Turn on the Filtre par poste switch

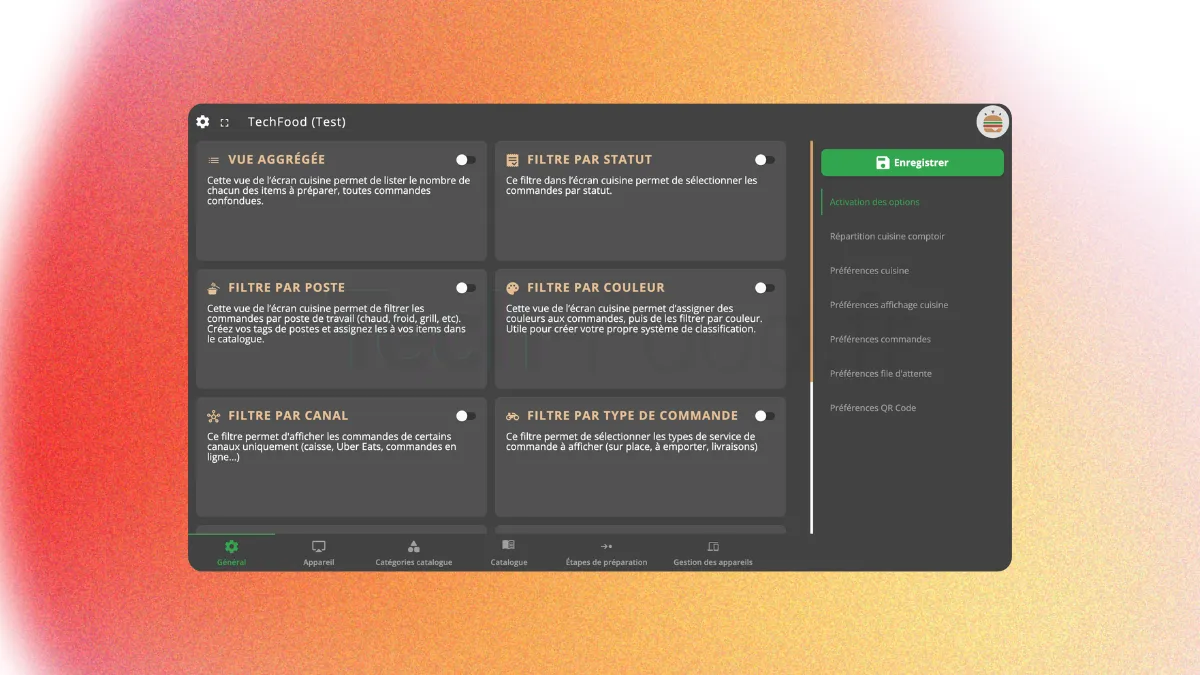click(x=465, y=288)
